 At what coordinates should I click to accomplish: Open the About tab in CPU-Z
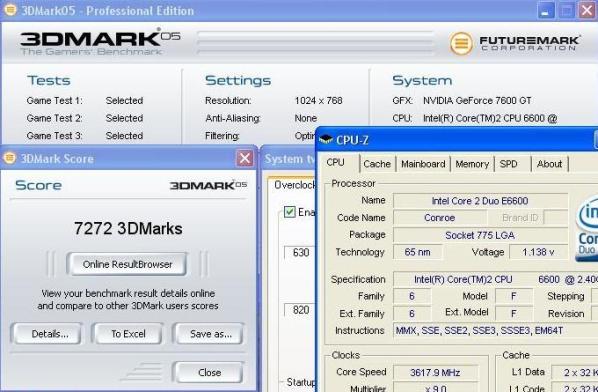click(x=549, y=164)
